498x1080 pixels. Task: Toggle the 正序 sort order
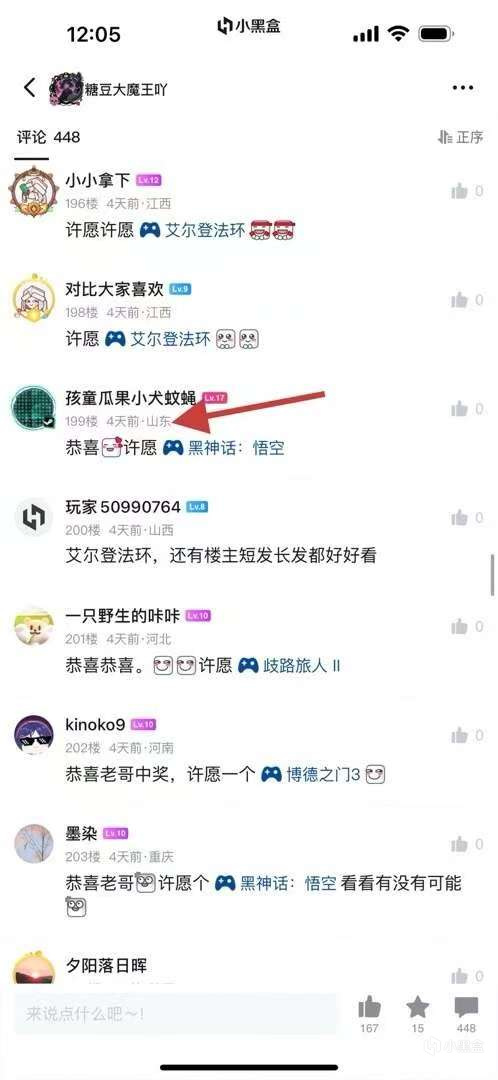click(460, 137)
